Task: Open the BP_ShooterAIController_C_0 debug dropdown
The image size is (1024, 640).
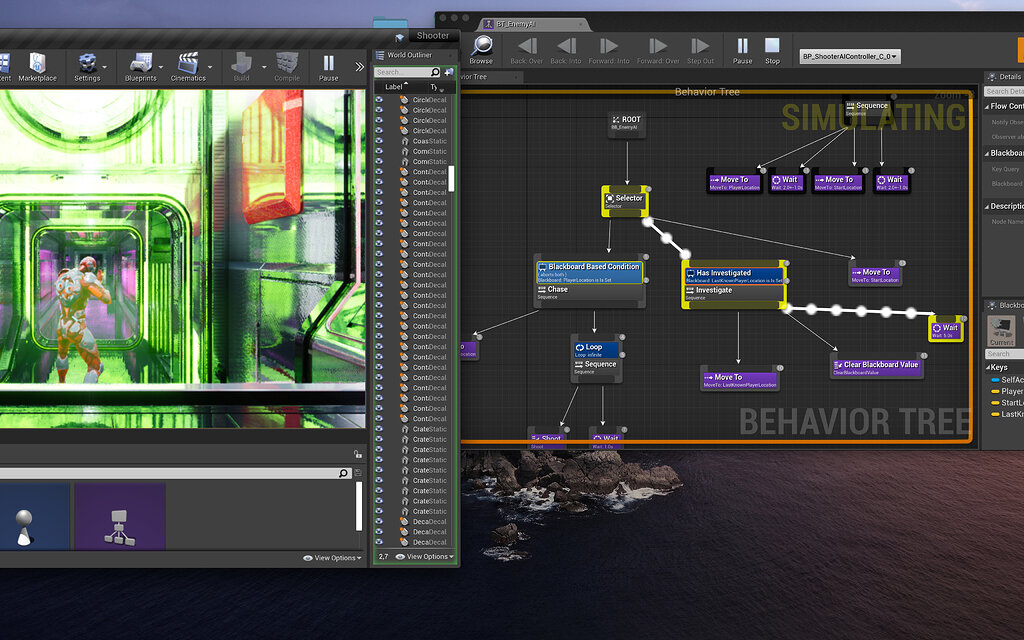Action: (849, 57)
